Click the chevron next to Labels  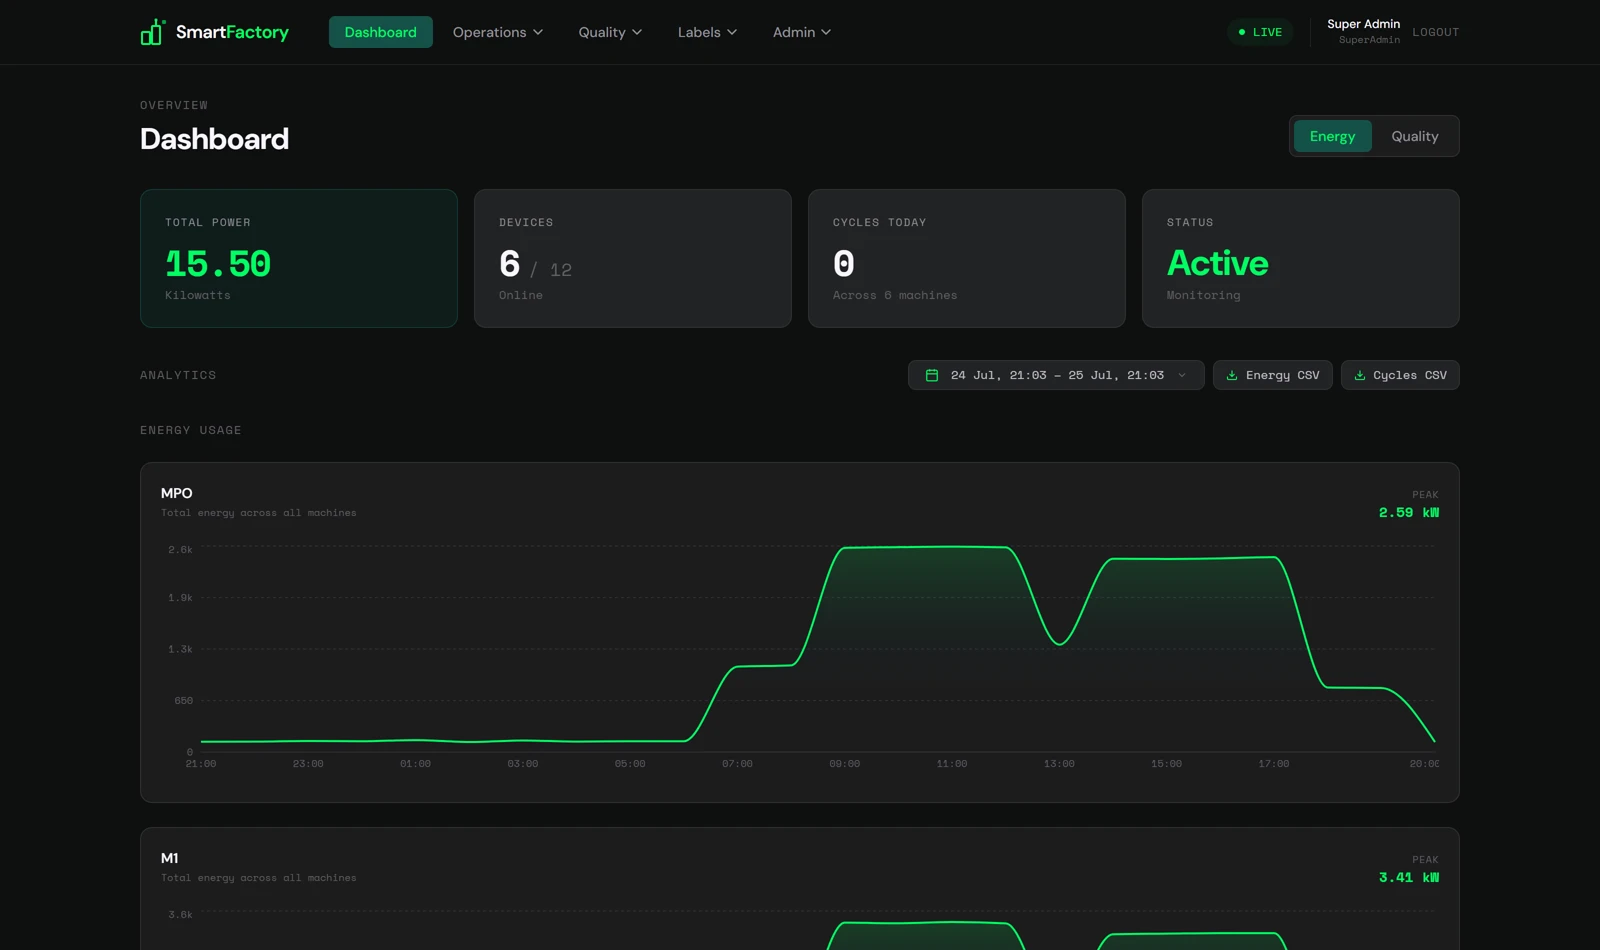[x=732, y=32]
